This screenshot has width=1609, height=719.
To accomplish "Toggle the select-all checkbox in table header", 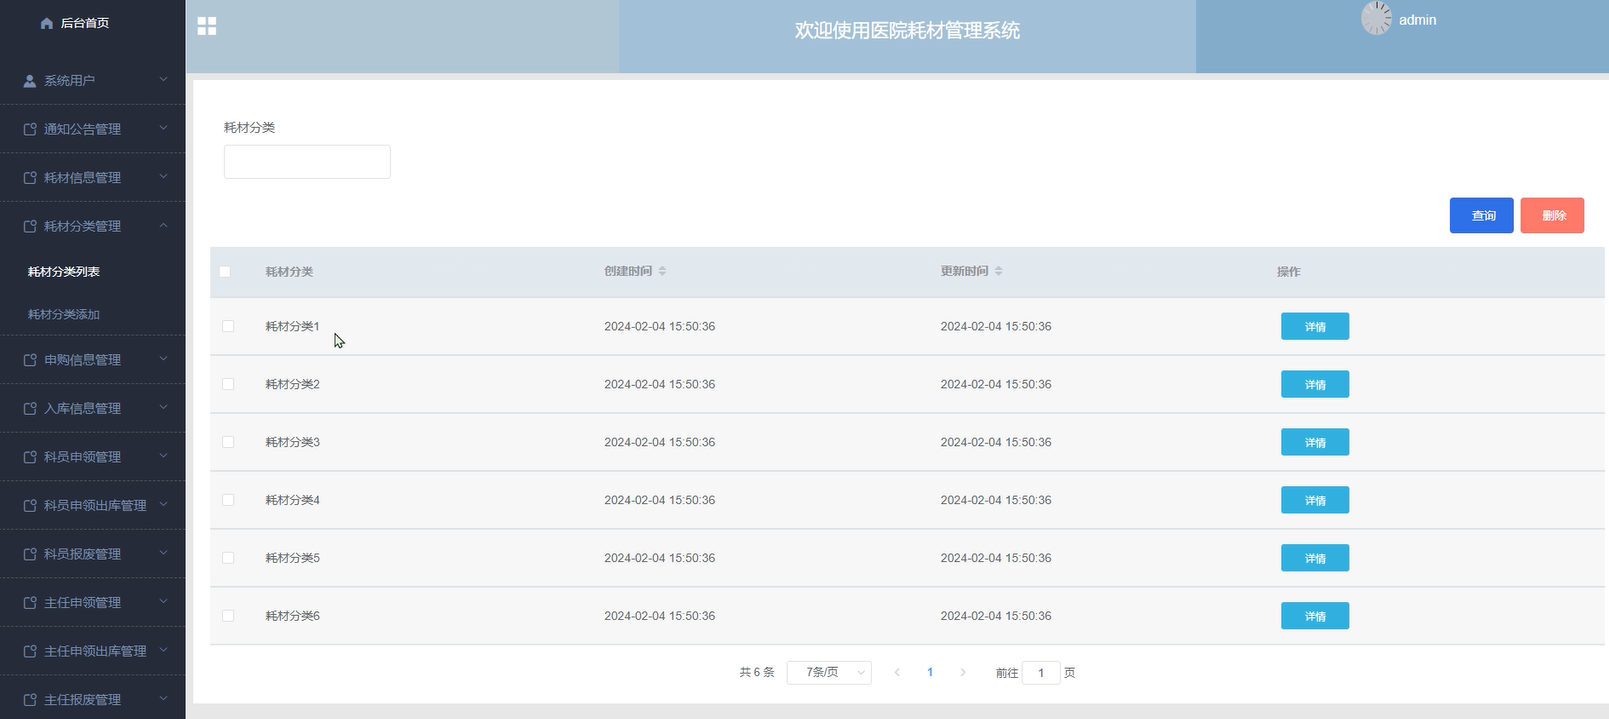I will point(225,272).
